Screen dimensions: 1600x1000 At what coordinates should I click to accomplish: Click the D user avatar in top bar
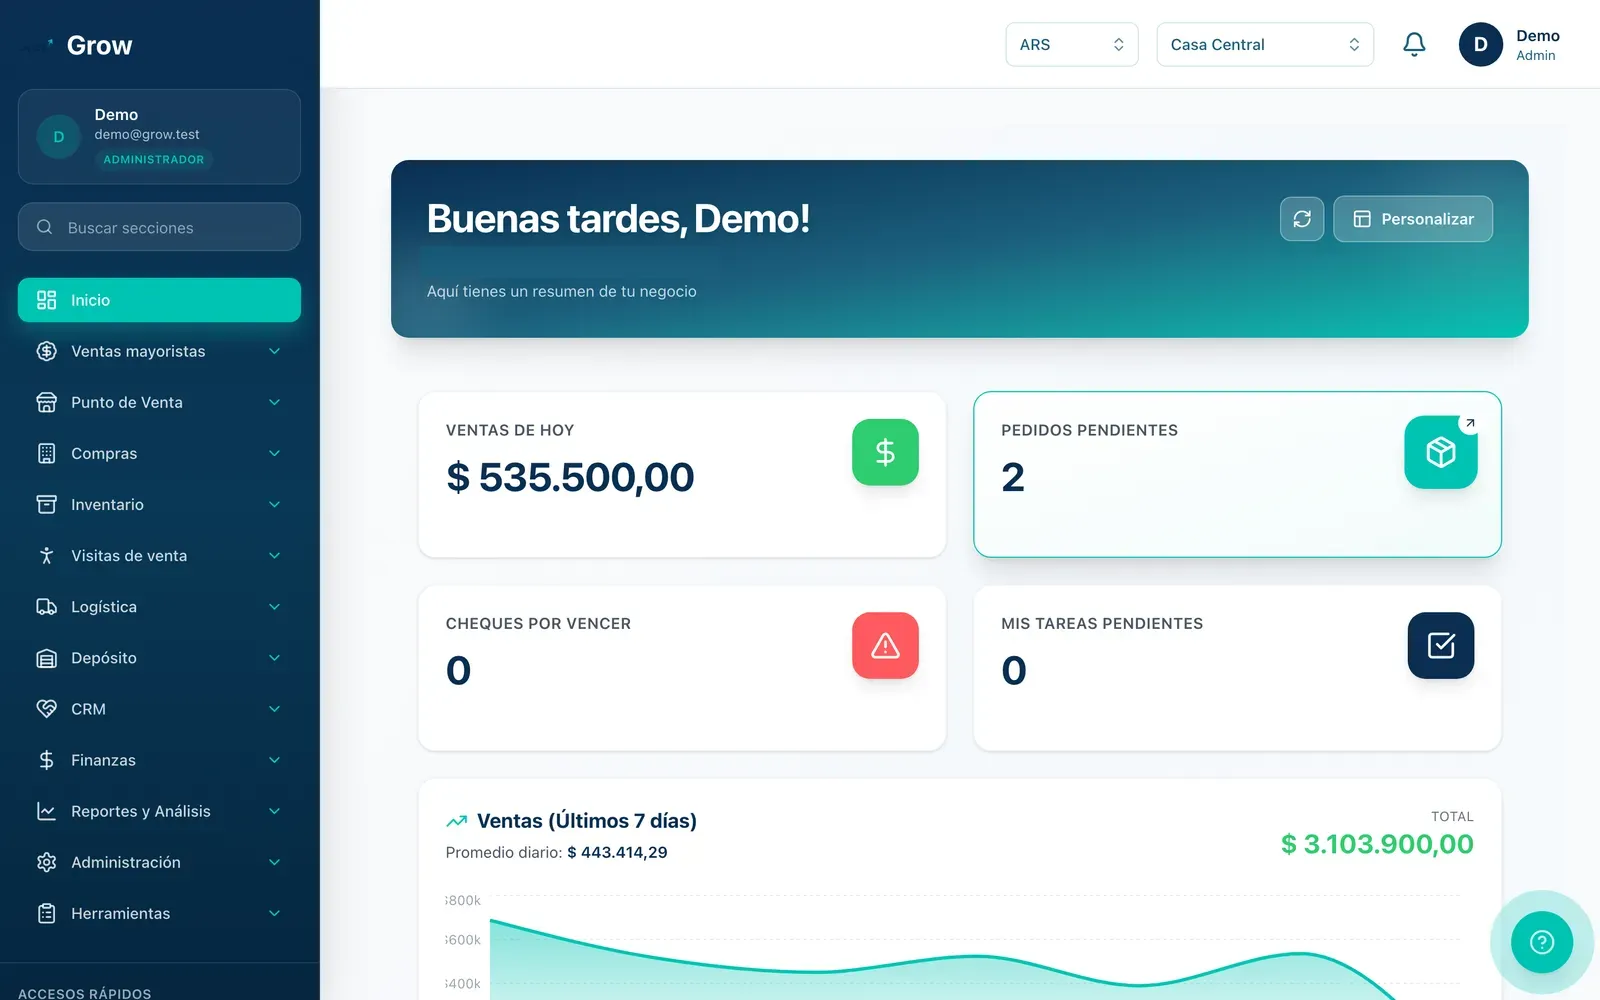(x=1481, y=44)
